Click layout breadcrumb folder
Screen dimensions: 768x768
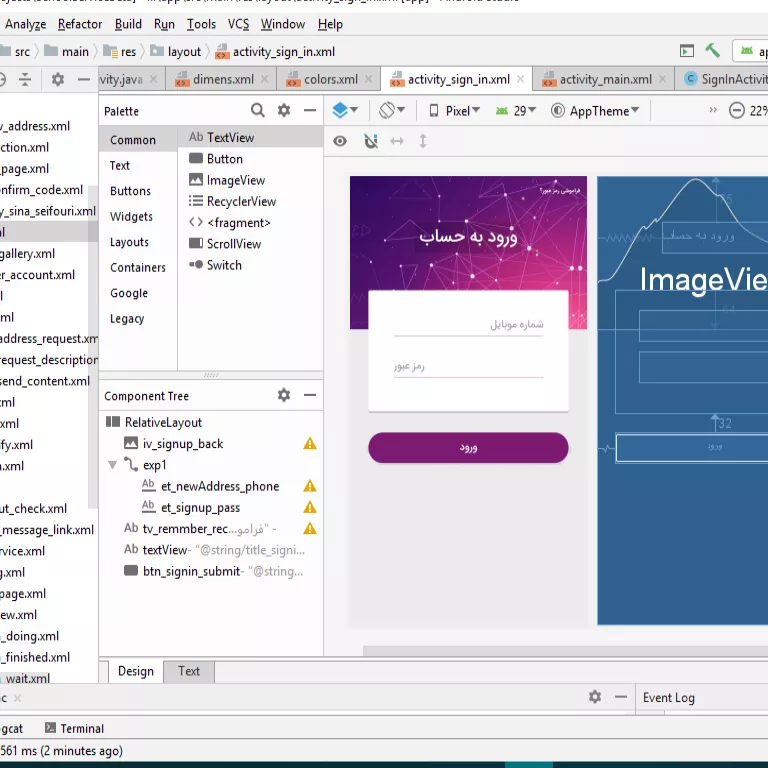tap(176, 51)
